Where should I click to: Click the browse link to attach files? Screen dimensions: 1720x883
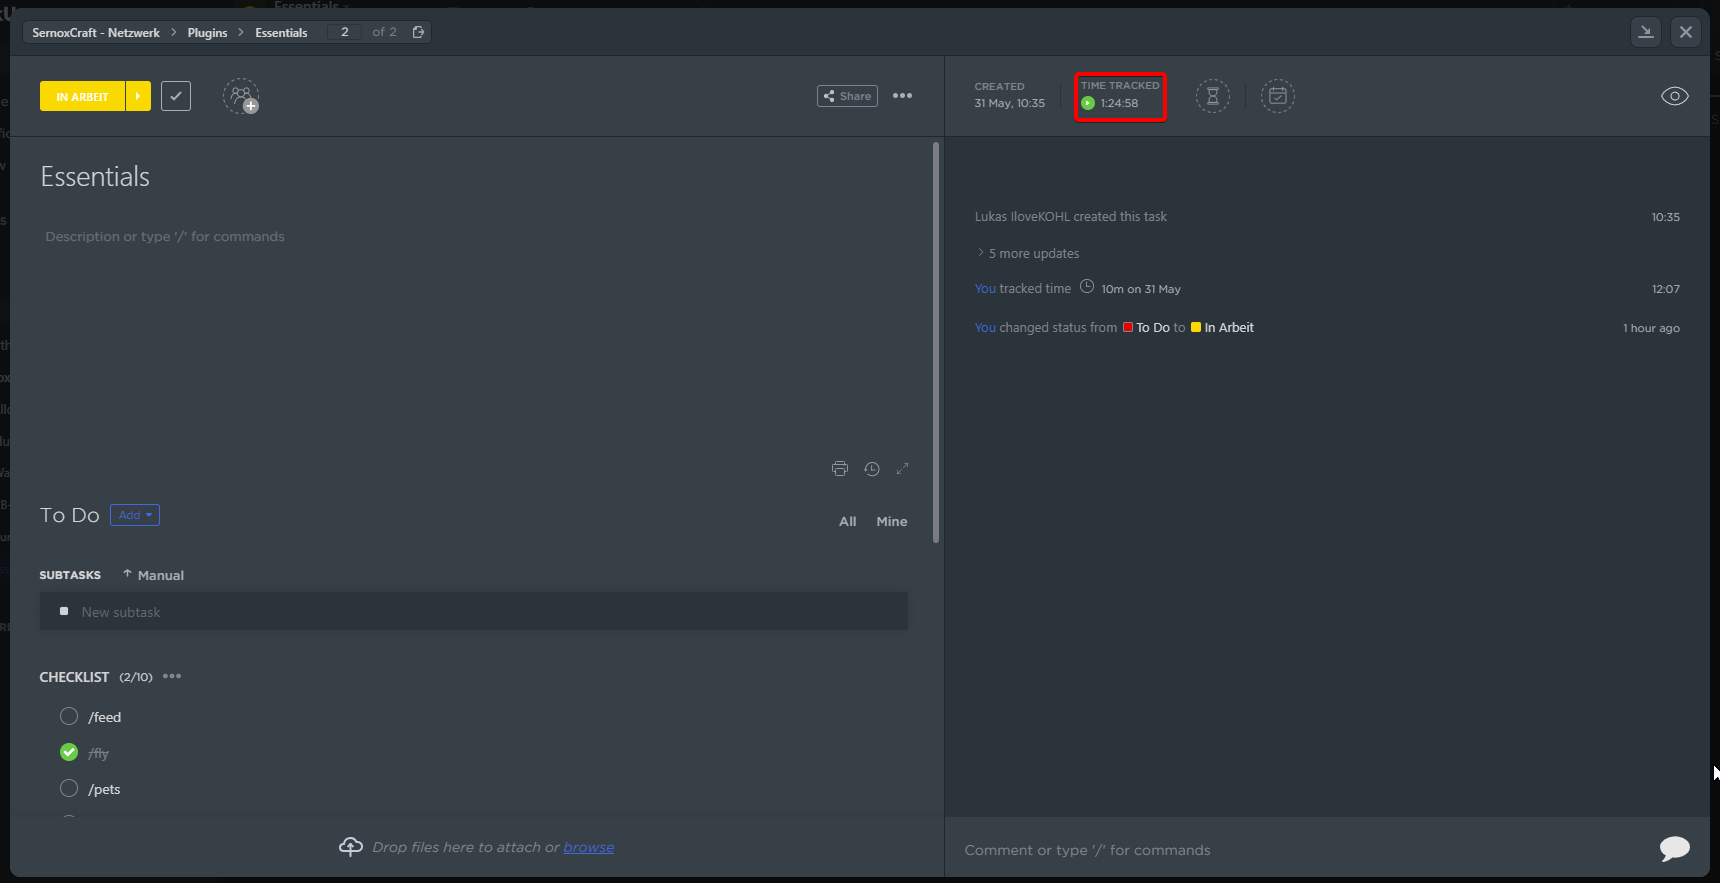coord(588,847)
